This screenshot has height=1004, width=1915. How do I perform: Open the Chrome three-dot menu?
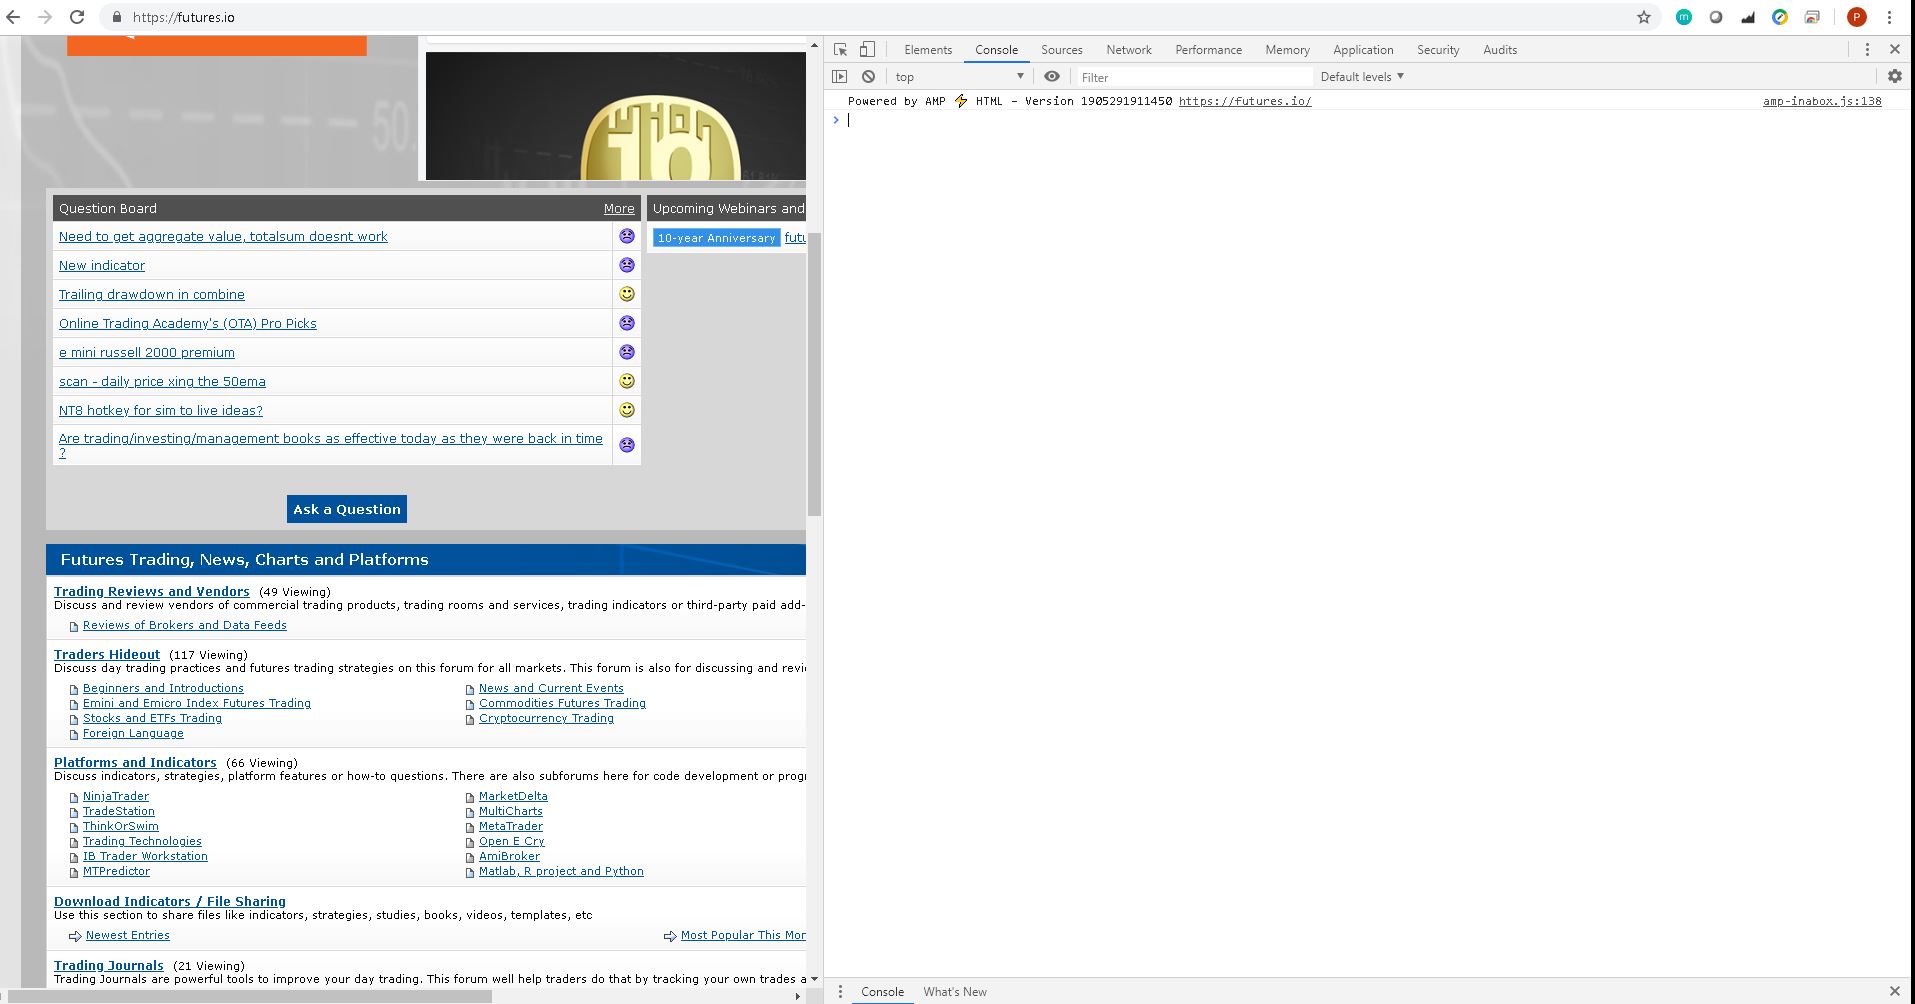[x=1890, y=17]
